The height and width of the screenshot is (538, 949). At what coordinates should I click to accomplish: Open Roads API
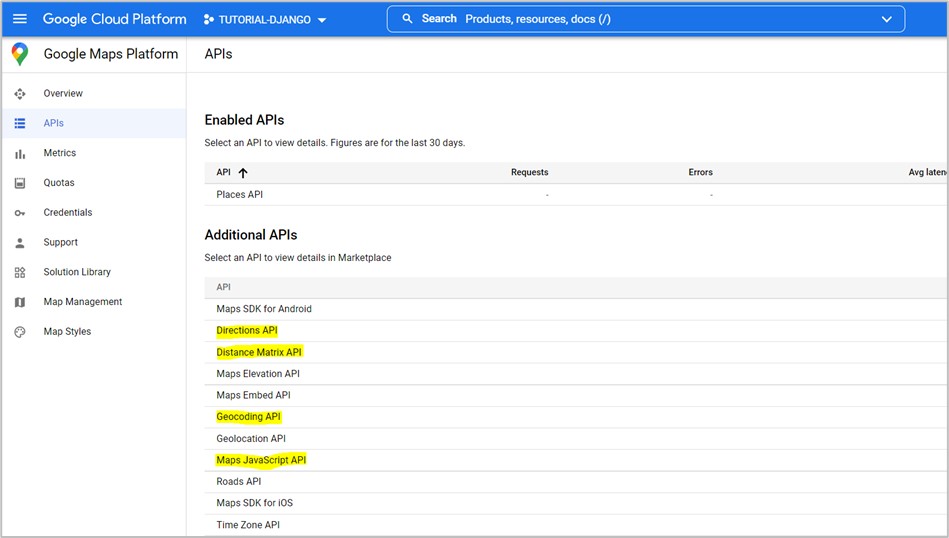click(x=239, y=482)
